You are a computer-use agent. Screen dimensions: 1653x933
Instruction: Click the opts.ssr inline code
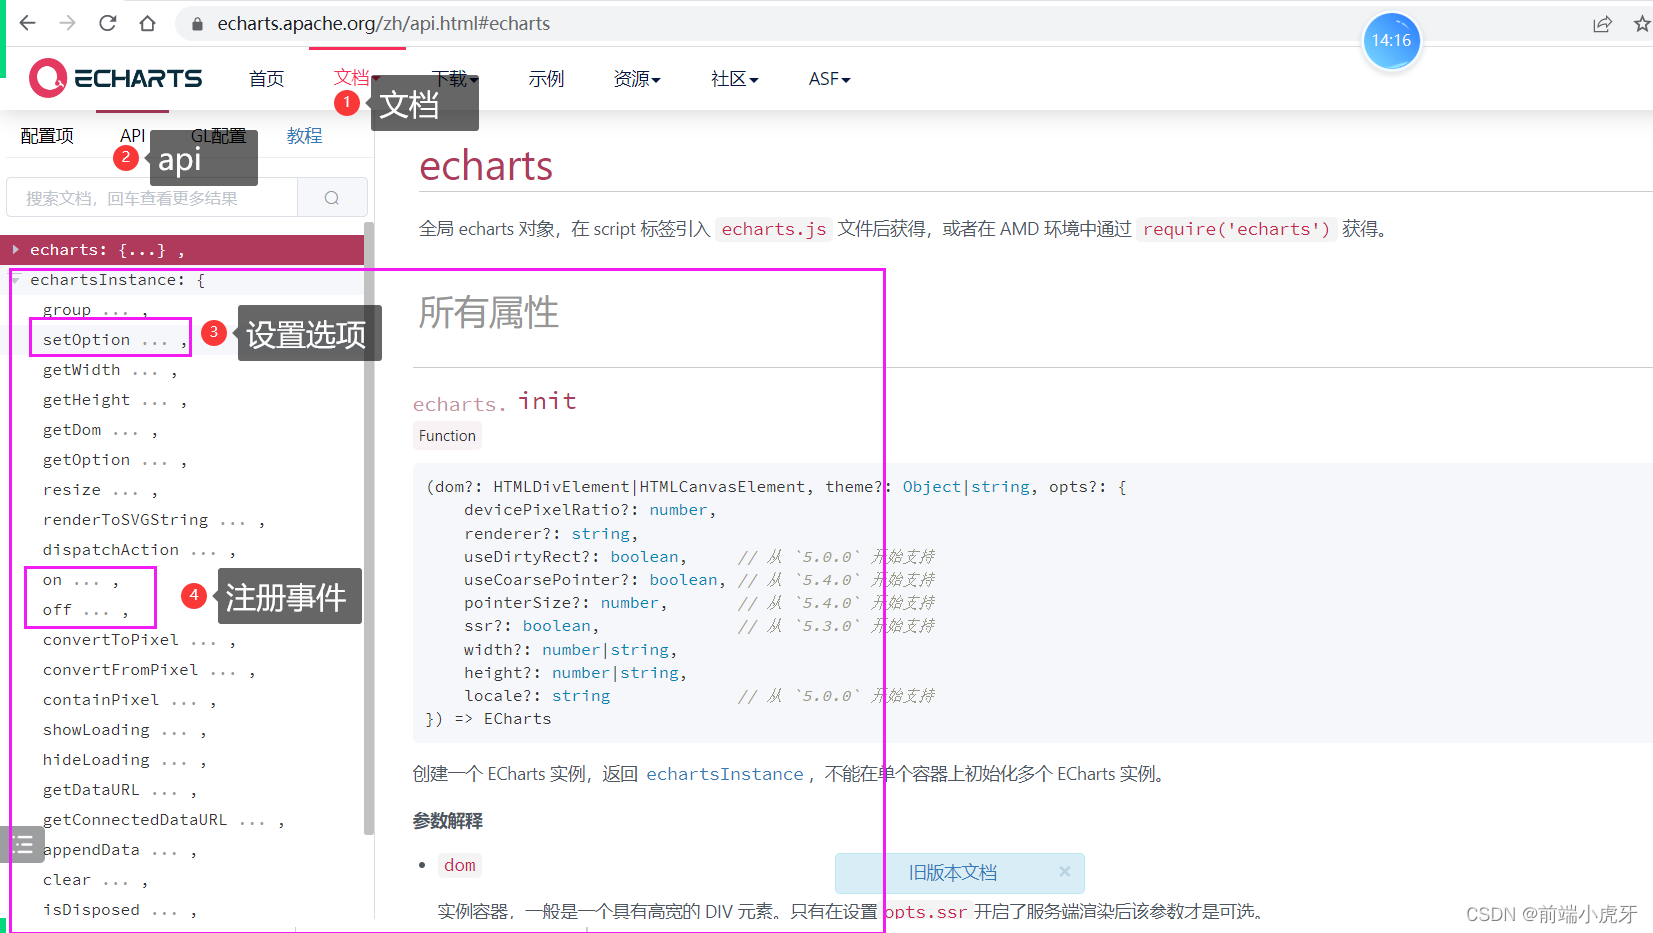click(x=926, y=912)
